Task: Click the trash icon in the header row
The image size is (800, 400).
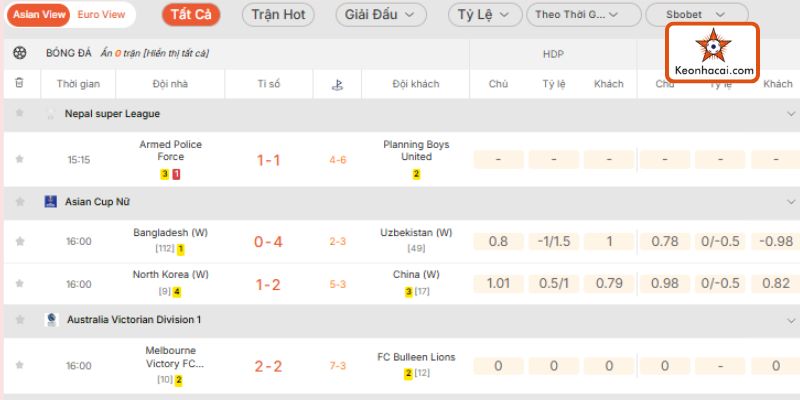Action: (x=19, y=84)
